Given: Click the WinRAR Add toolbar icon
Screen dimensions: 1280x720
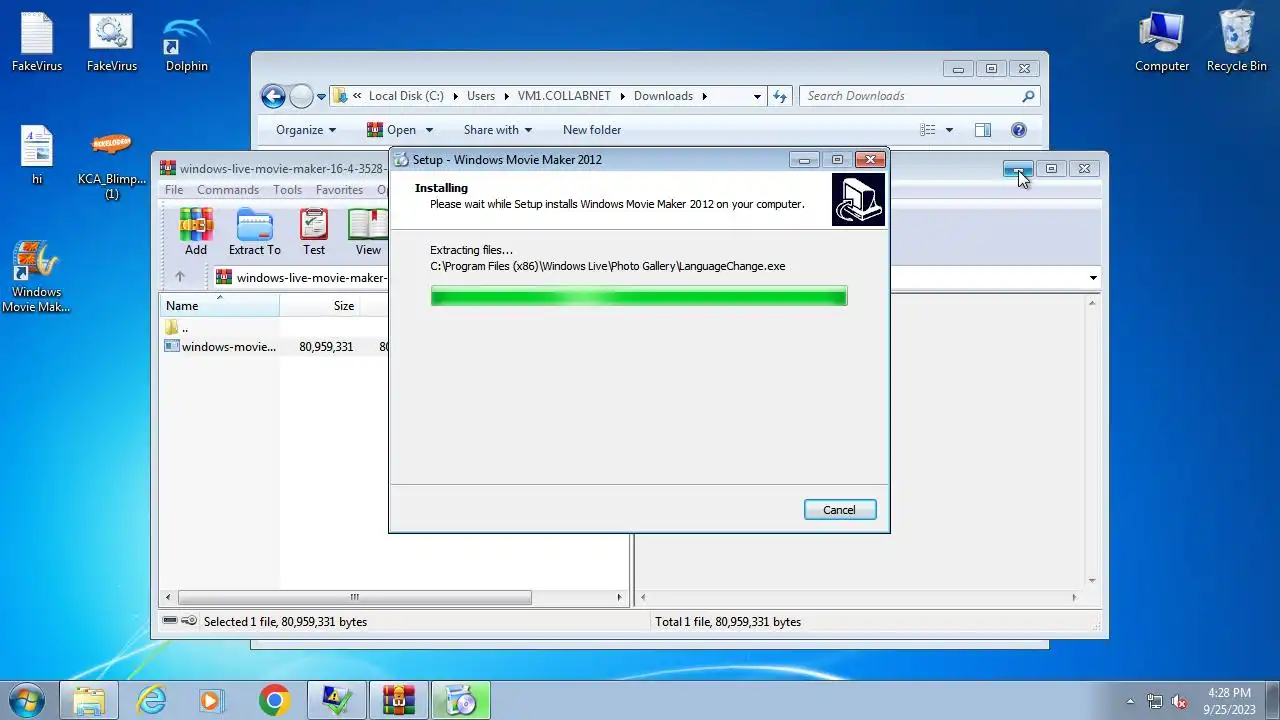Looking at the screenshot, I should [x=196, y=232].
